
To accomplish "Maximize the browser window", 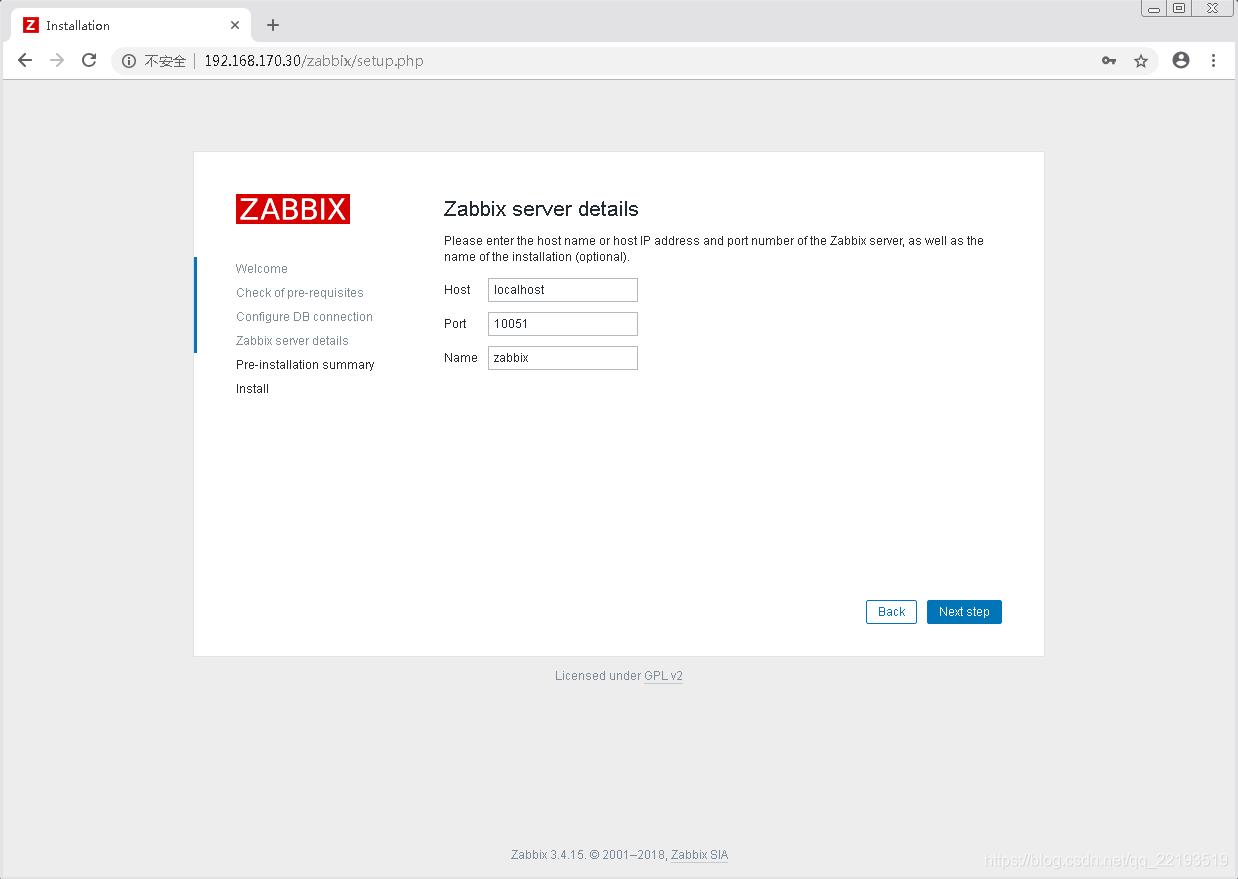I will click(x=1179, y=8).
